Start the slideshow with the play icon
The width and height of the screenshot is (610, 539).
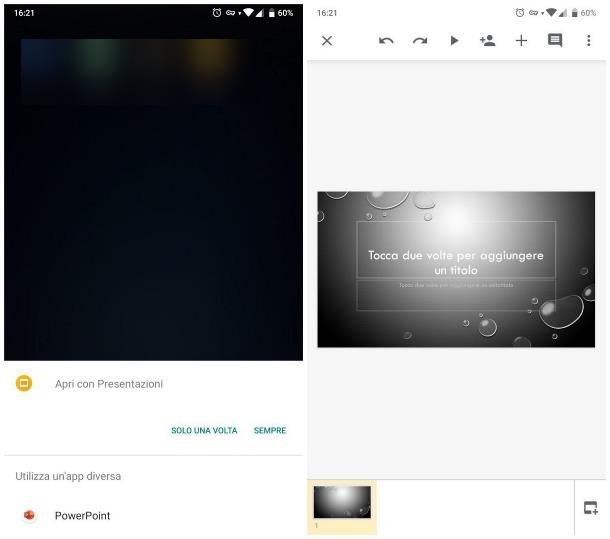coord(454,40)
